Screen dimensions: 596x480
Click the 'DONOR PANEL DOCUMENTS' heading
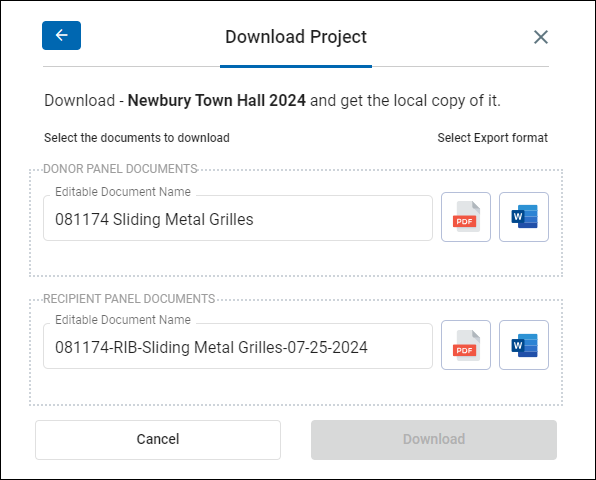click(x=120, y=169)
